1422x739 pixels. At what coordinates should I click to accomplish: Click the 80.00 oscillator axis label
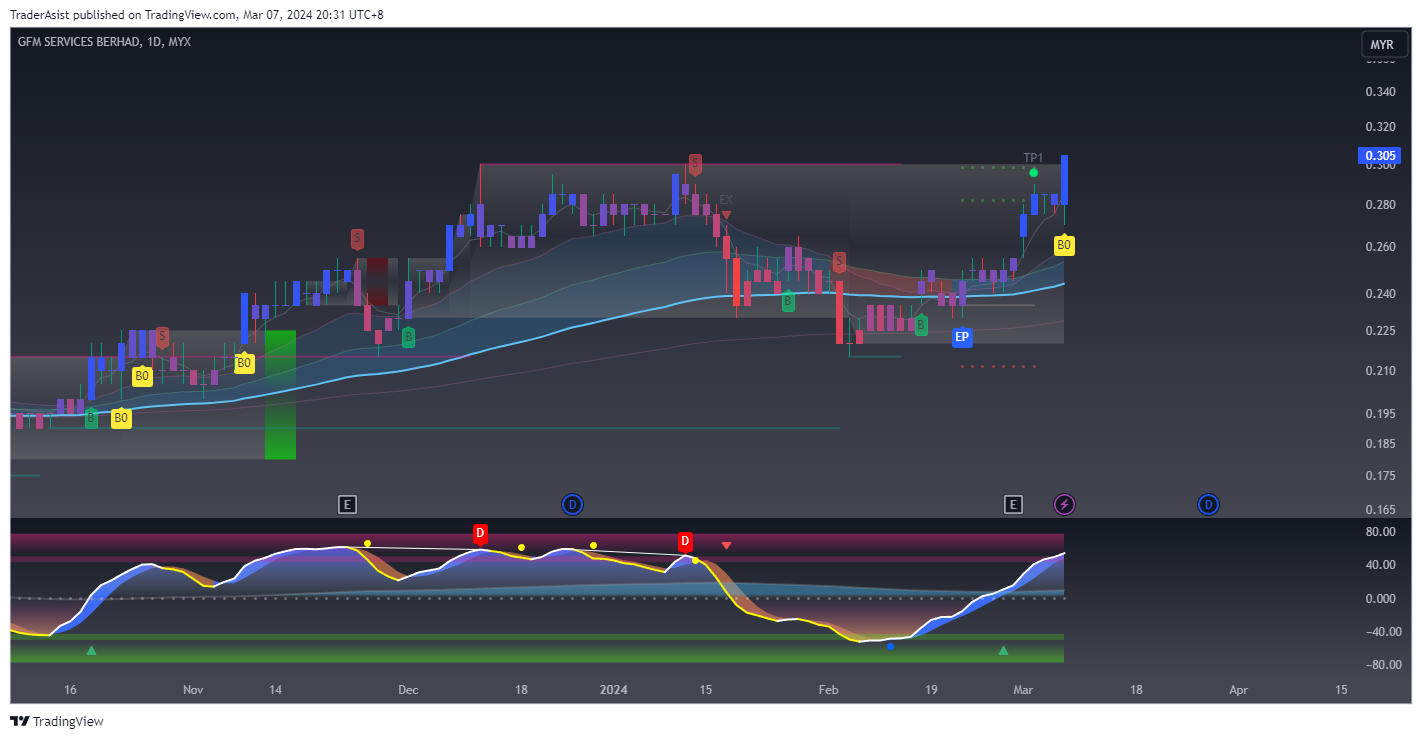(x=1380, y=532)
